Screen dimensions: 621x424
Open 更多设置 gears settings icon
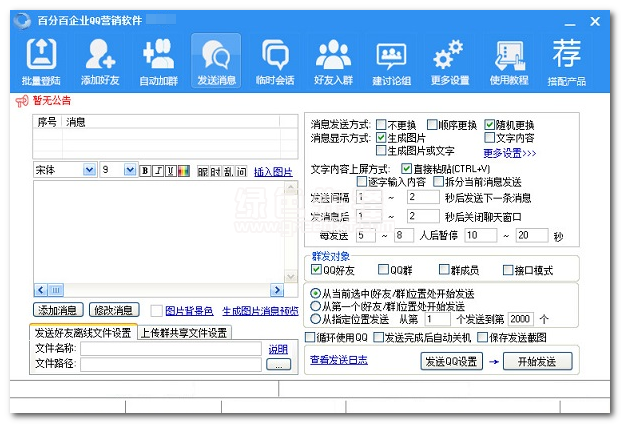(x=450, y=61)
